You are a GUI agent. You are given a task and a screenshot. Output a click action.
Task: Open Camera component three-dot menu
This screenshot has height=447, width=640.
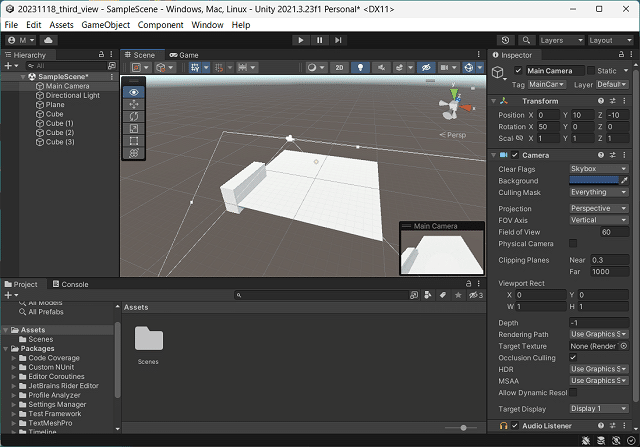[624, 155]
